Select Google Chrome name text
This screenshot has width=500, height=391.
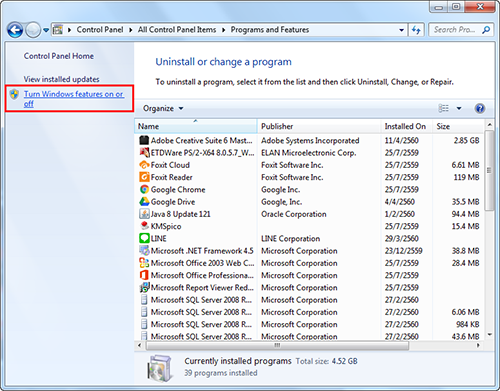pyautogui.click(x=178, y=189)
